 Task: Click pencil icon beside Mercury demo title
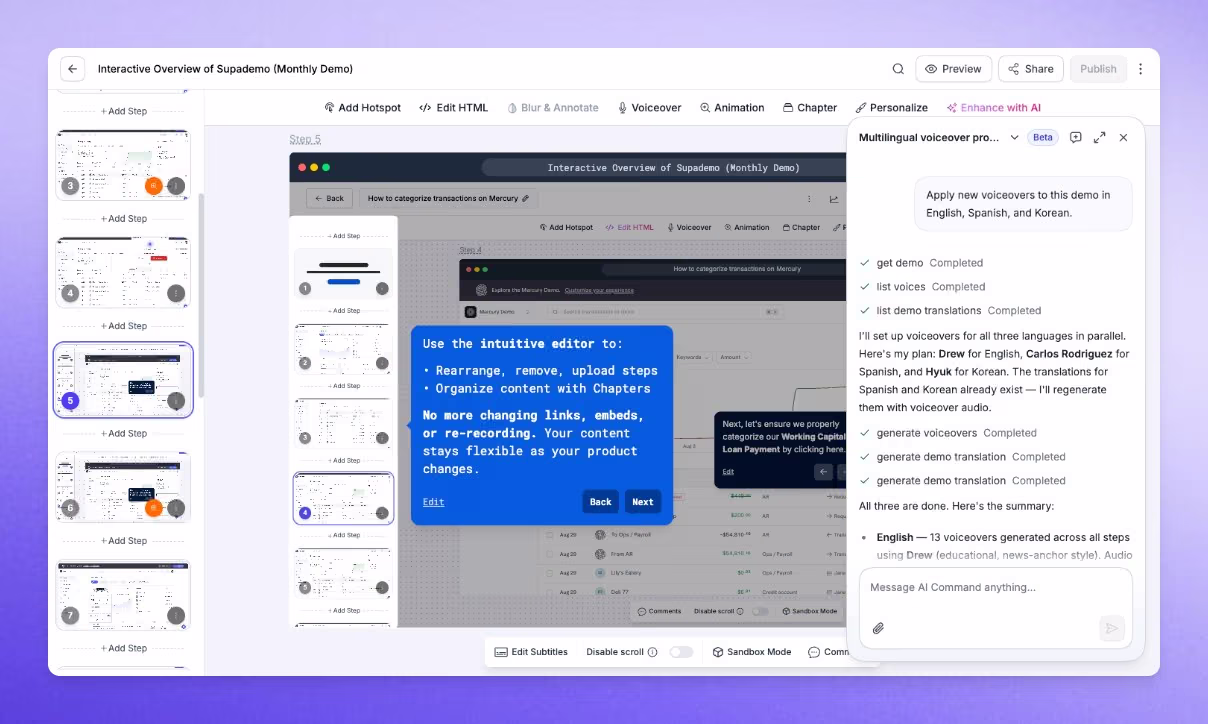526,198
